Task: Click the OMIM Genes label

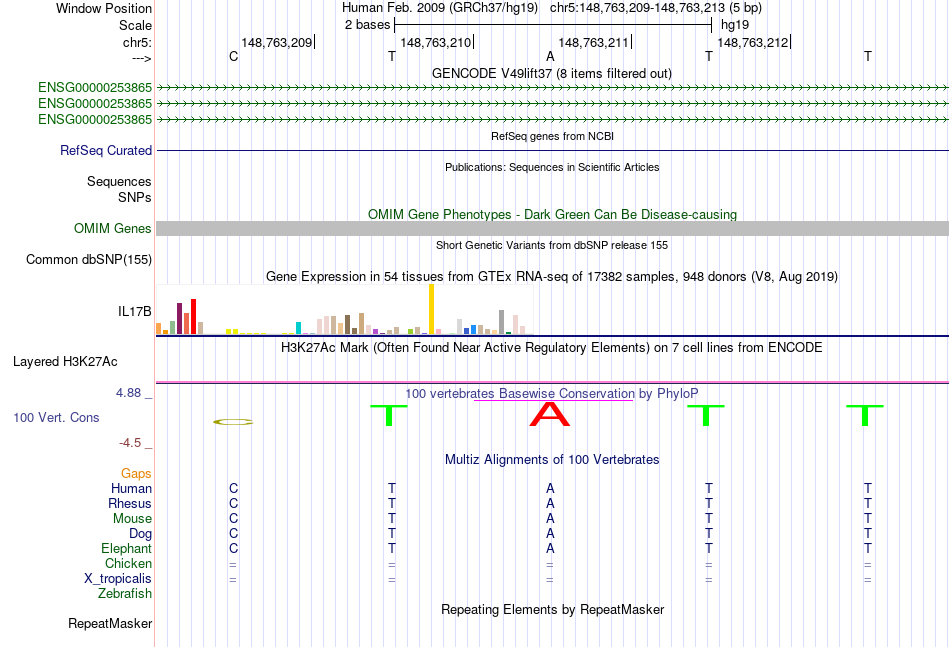Action: [112, 228]
